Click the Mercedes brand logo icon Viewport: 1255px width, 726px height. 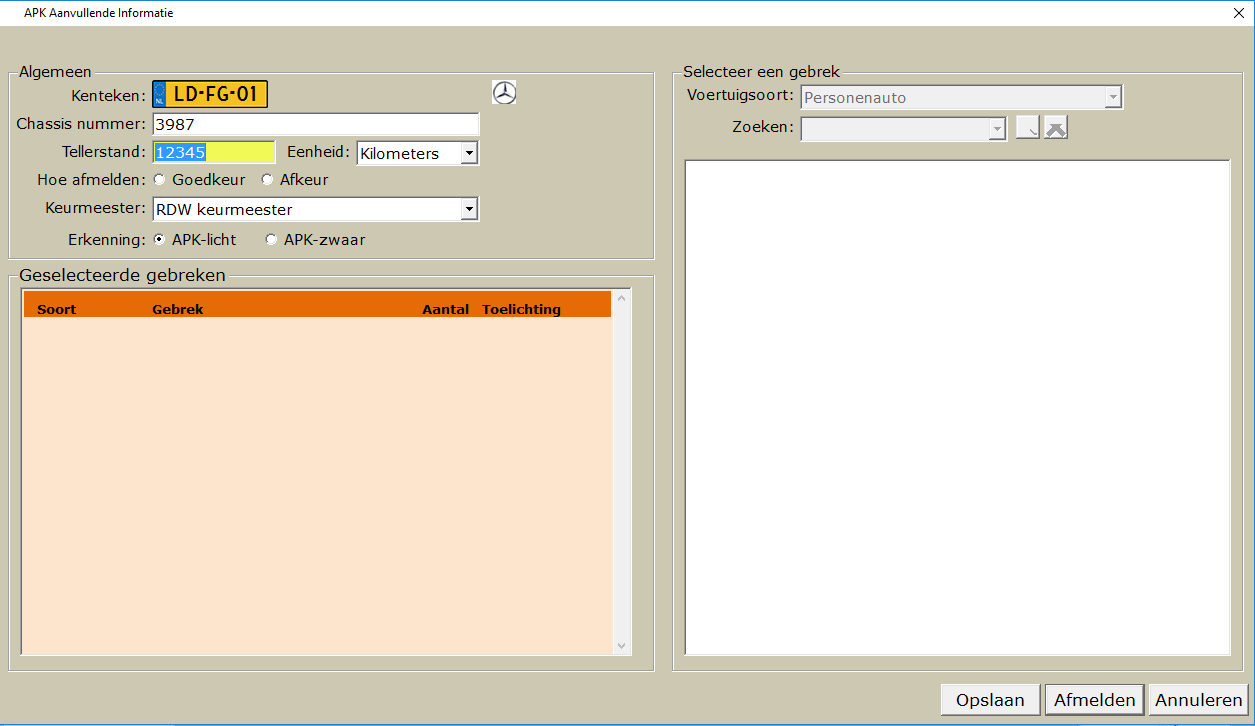pyautogui.click(x=505, y=93)
